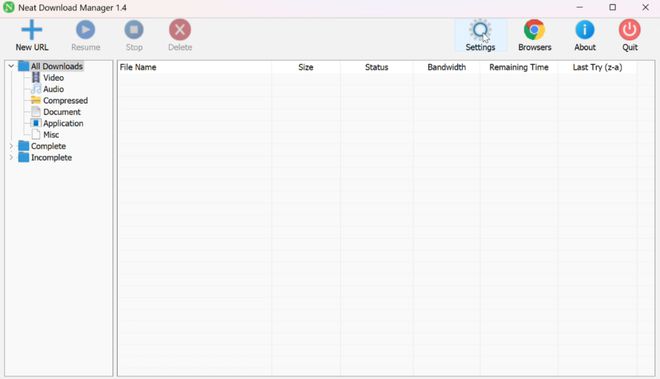This screenshot has height=379, width=660.
Task: Select the Misc category blank-page icon
Action: 36,134
